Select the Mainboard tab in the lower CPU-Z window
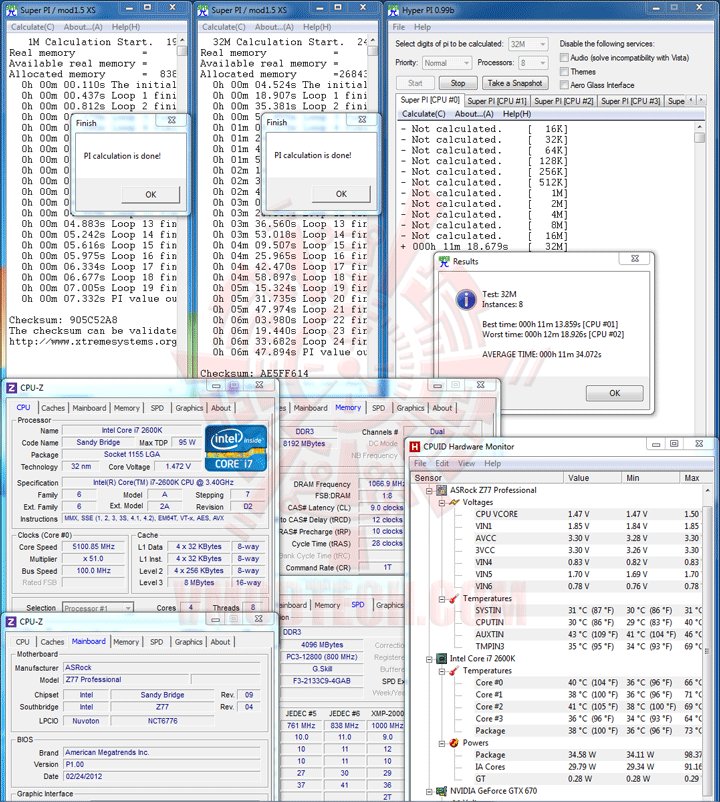 pos(88,641)
